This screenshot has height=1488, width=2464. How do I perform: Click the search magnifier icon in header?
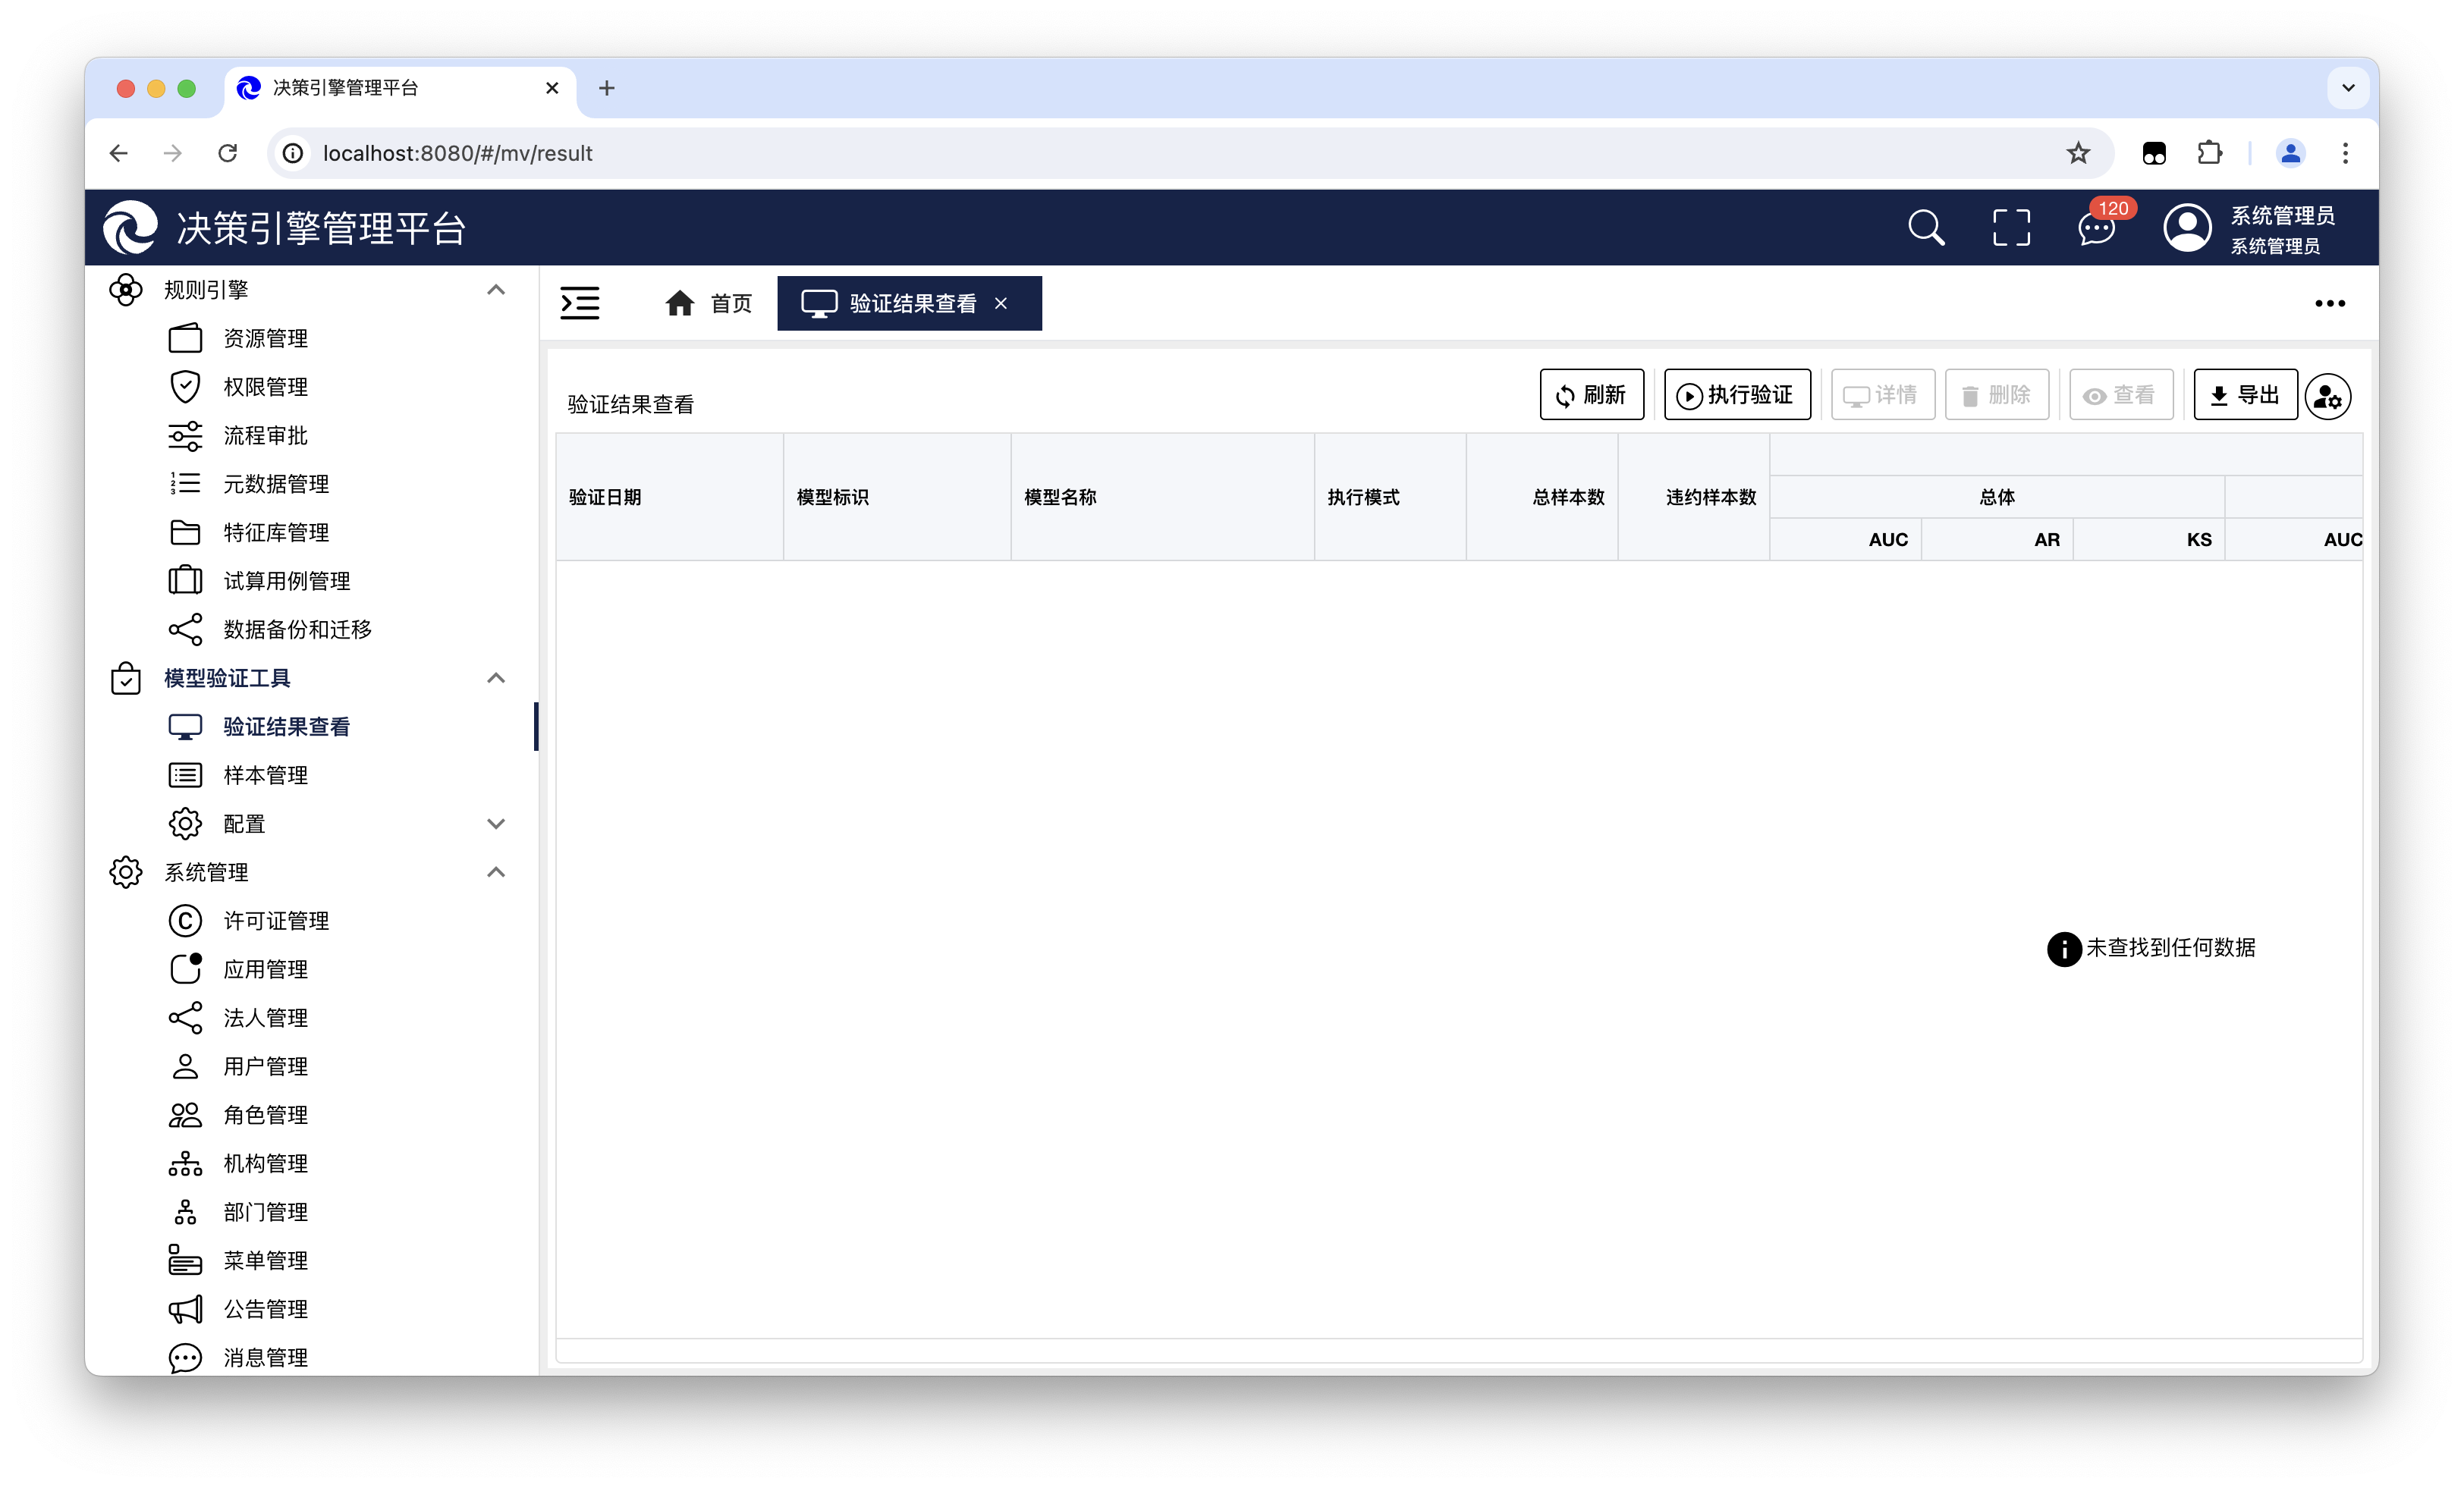pyautogui.click(x=1925, y=228)
